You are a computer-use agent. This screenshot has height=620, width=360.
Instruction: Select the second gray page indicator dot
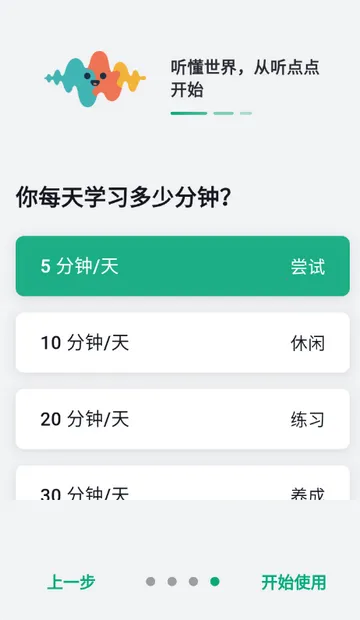point(172,581)
